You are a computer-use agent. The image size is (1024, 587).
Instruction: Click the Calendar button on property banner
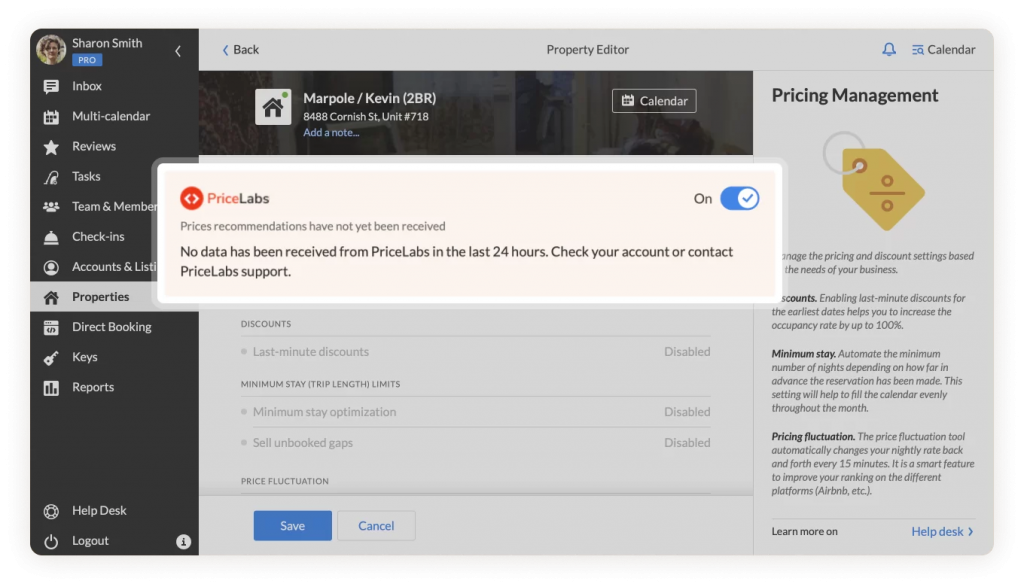coord(654,101)
